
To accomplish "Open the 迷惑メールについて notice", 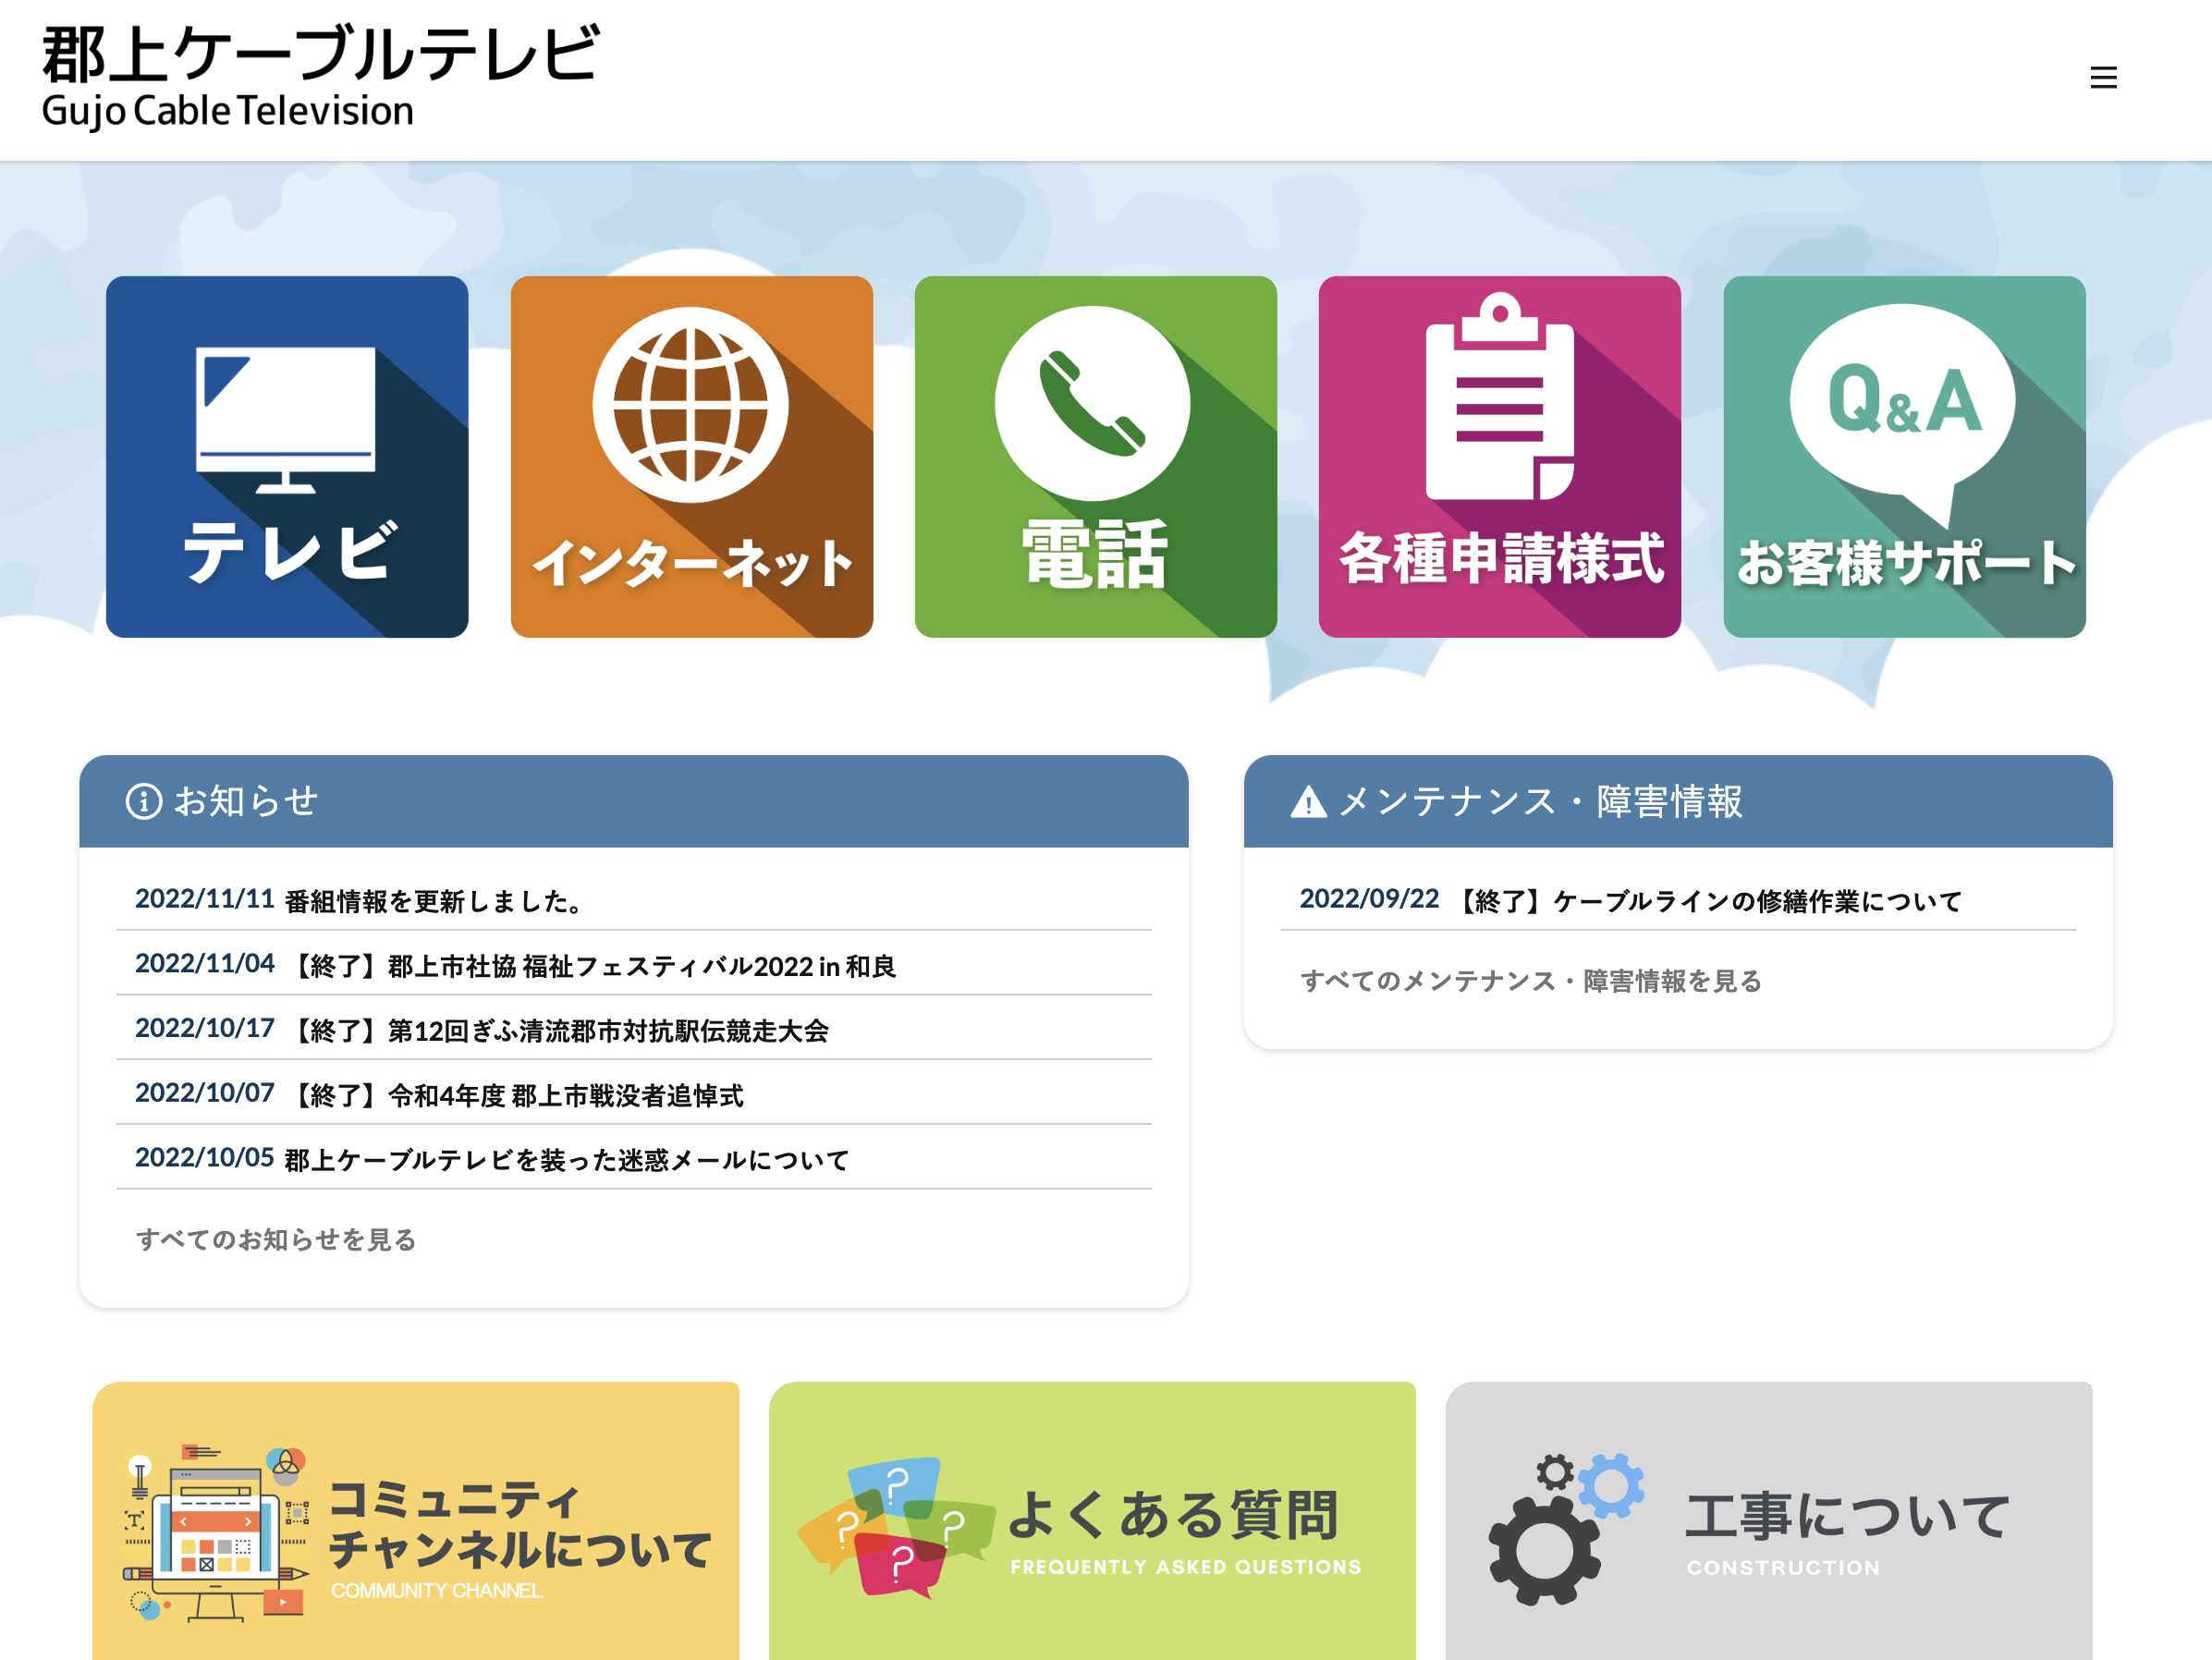I will coord(566,1160).
